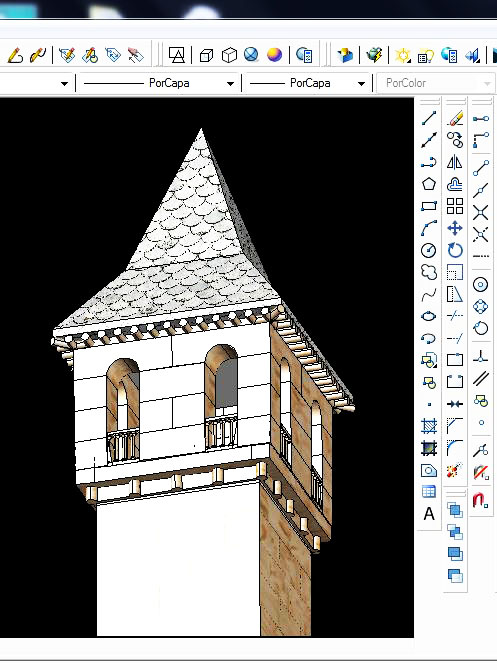This screenshot has height=670, width=497.
Task: Select the Line drawing tool
Action: click(429, 118)
